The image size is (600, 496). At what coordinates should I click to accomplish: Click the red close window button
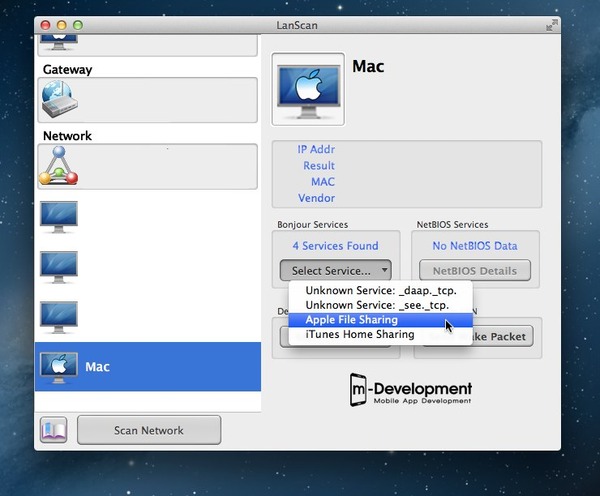point(45,25)
